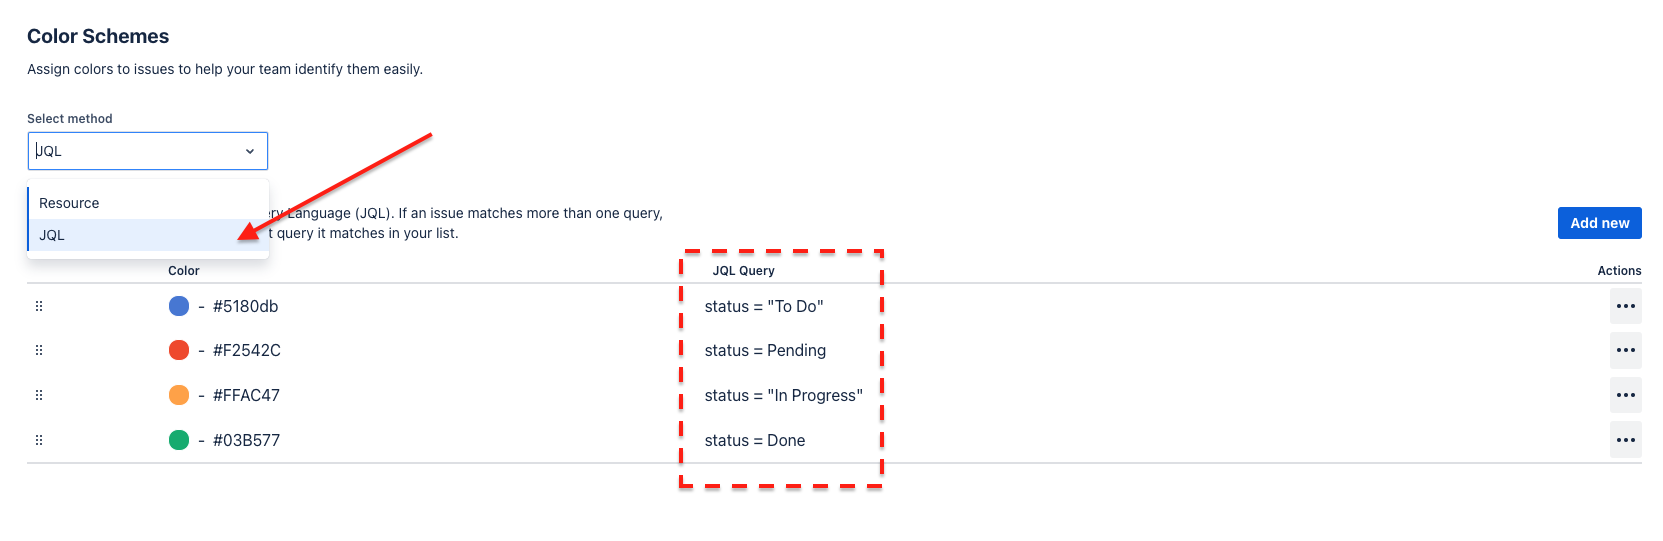The height and width of the screenshot is (541, 1663).
Task: Open actions menu for #FFAC47 row
Action: (1625, 395)
